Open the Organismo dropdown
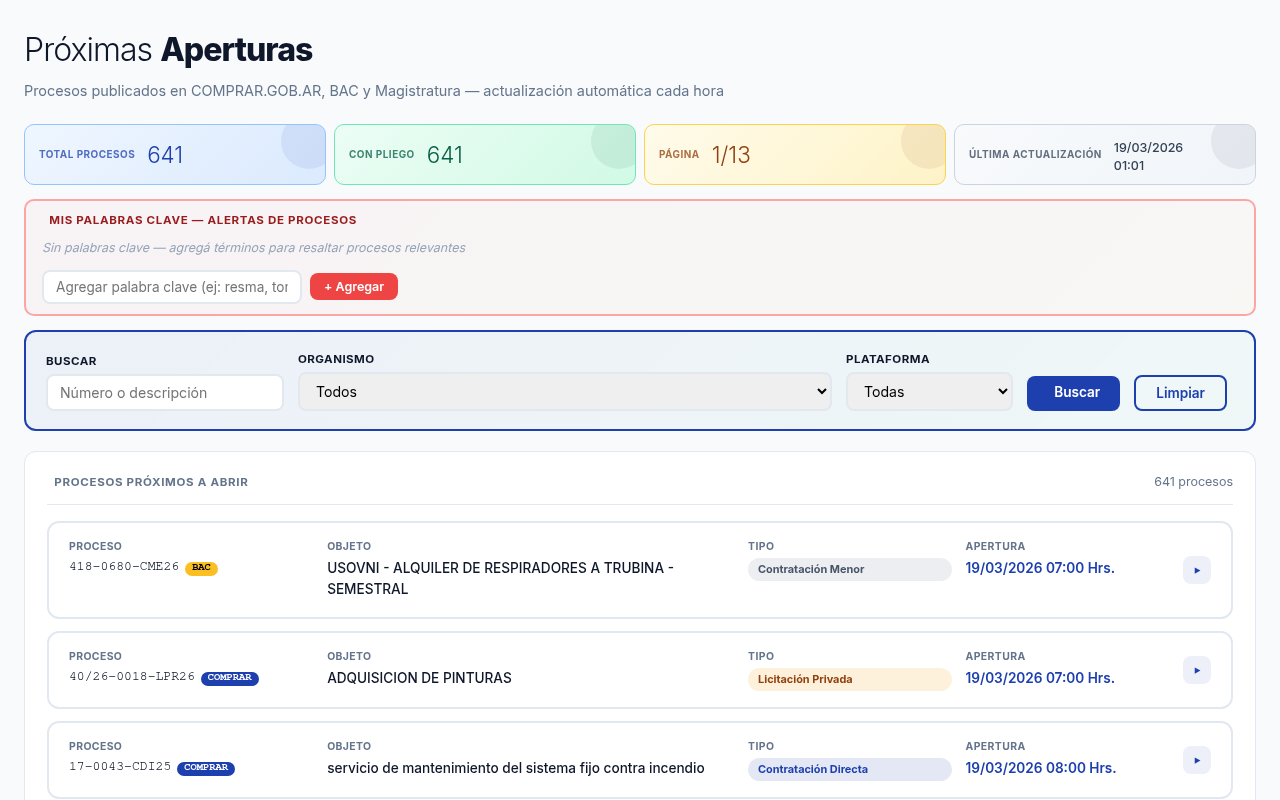Screen dimensions: 1280x800 tap(565, 391)
